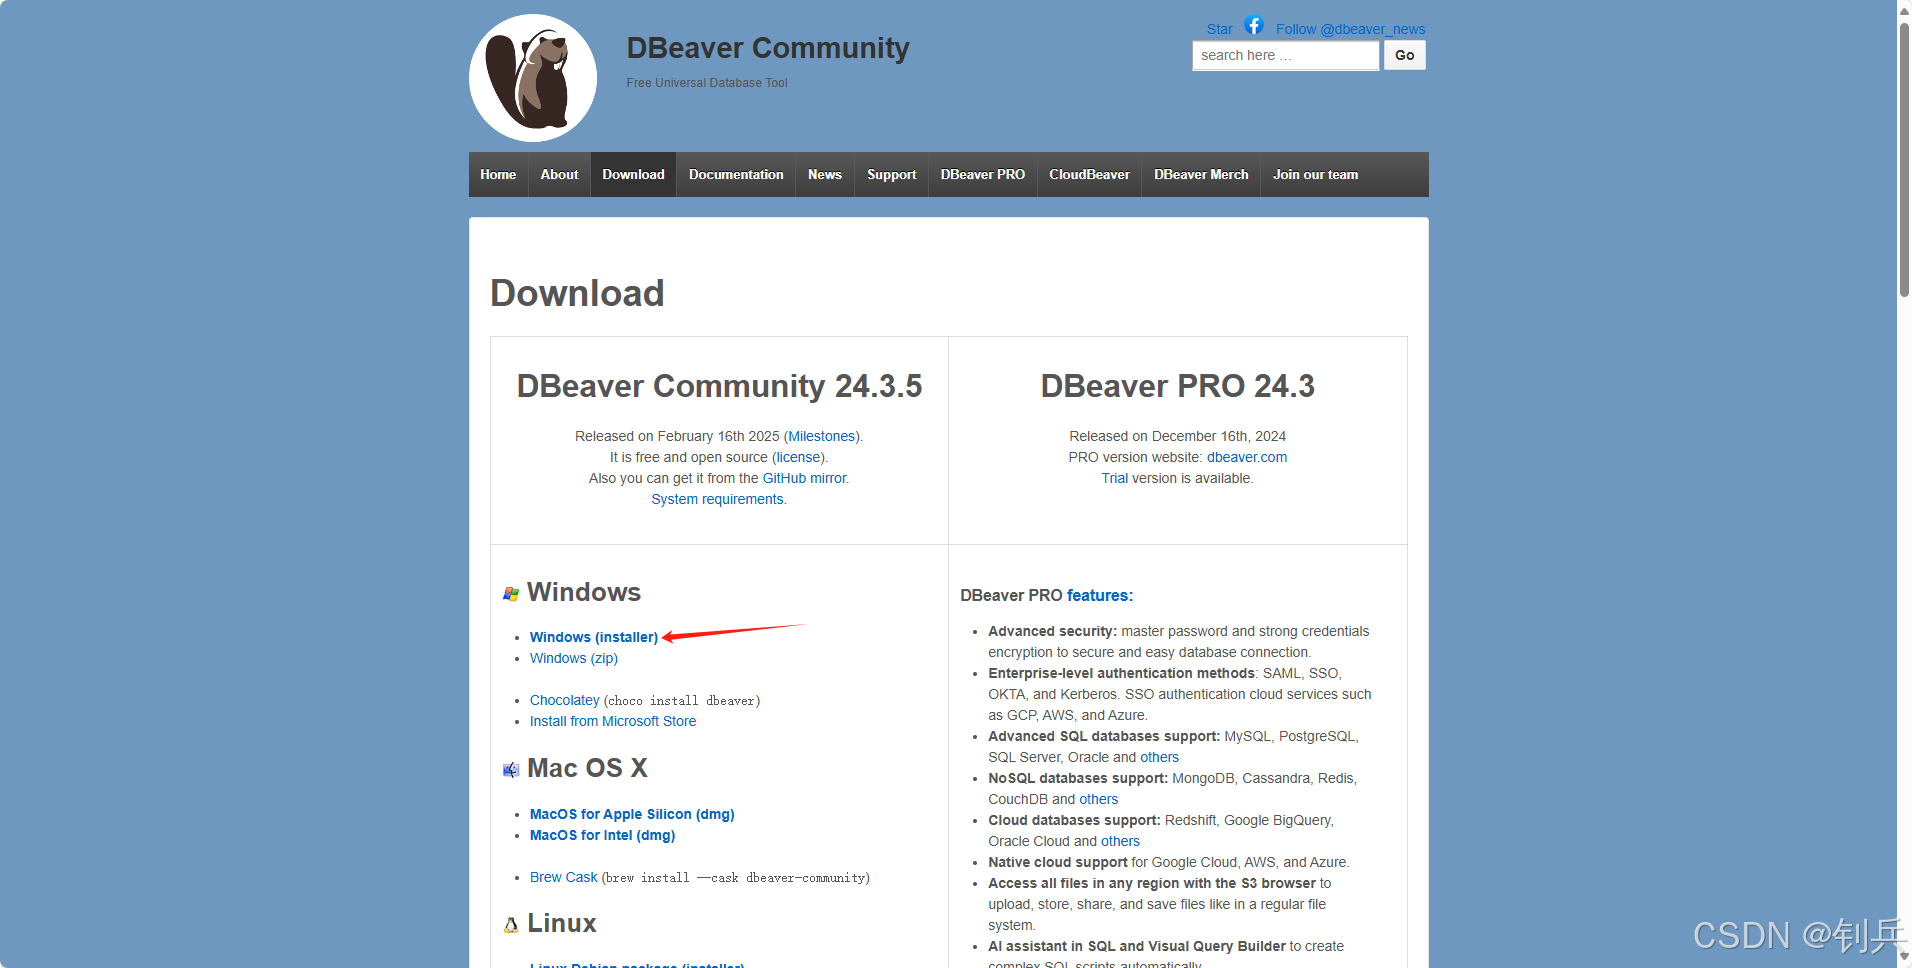Open the DBeaver PRO features link
The height and width of the screenshot is (968, 1912).
(x=1099, y=595)
